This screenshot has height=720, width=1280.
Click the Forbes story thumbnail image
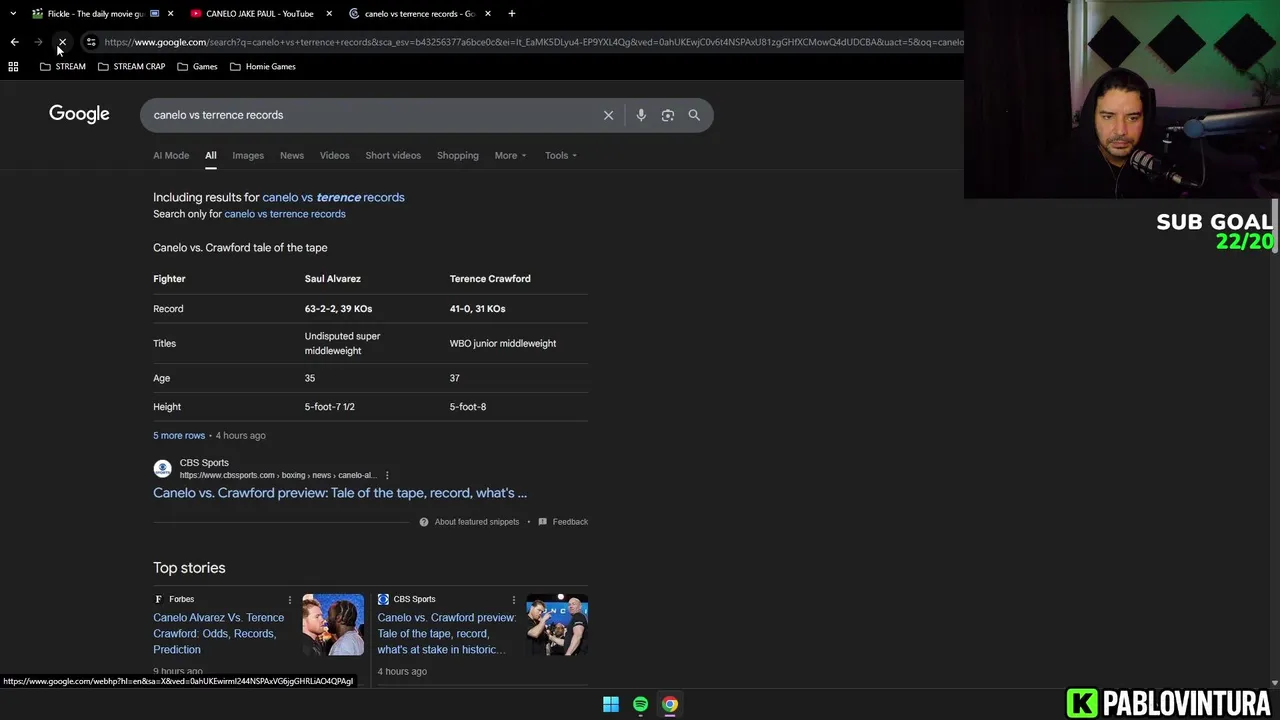[x=333, y=625]
